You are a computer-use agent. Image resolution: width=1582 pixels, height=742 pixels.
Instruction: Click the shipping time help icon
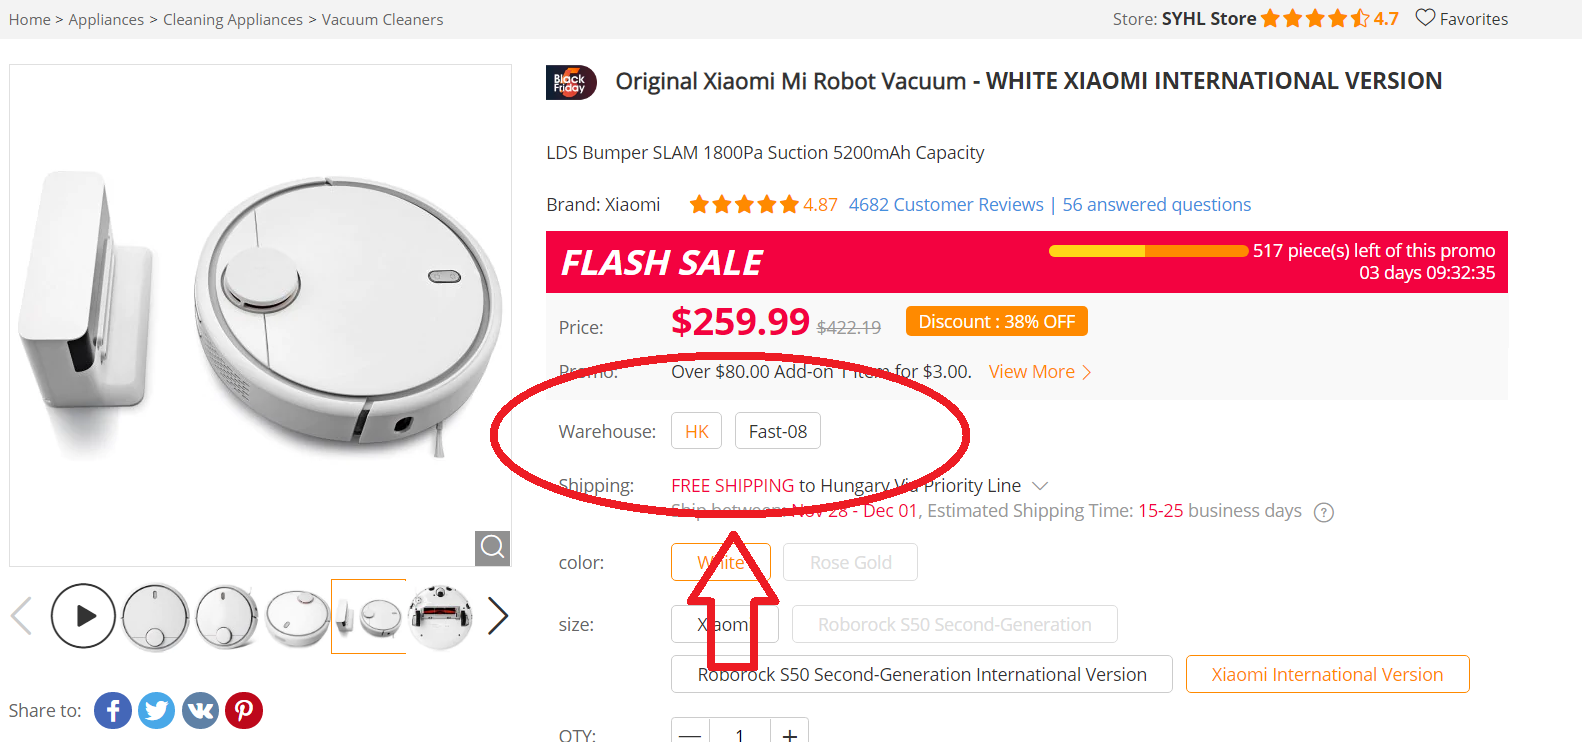1324,513
